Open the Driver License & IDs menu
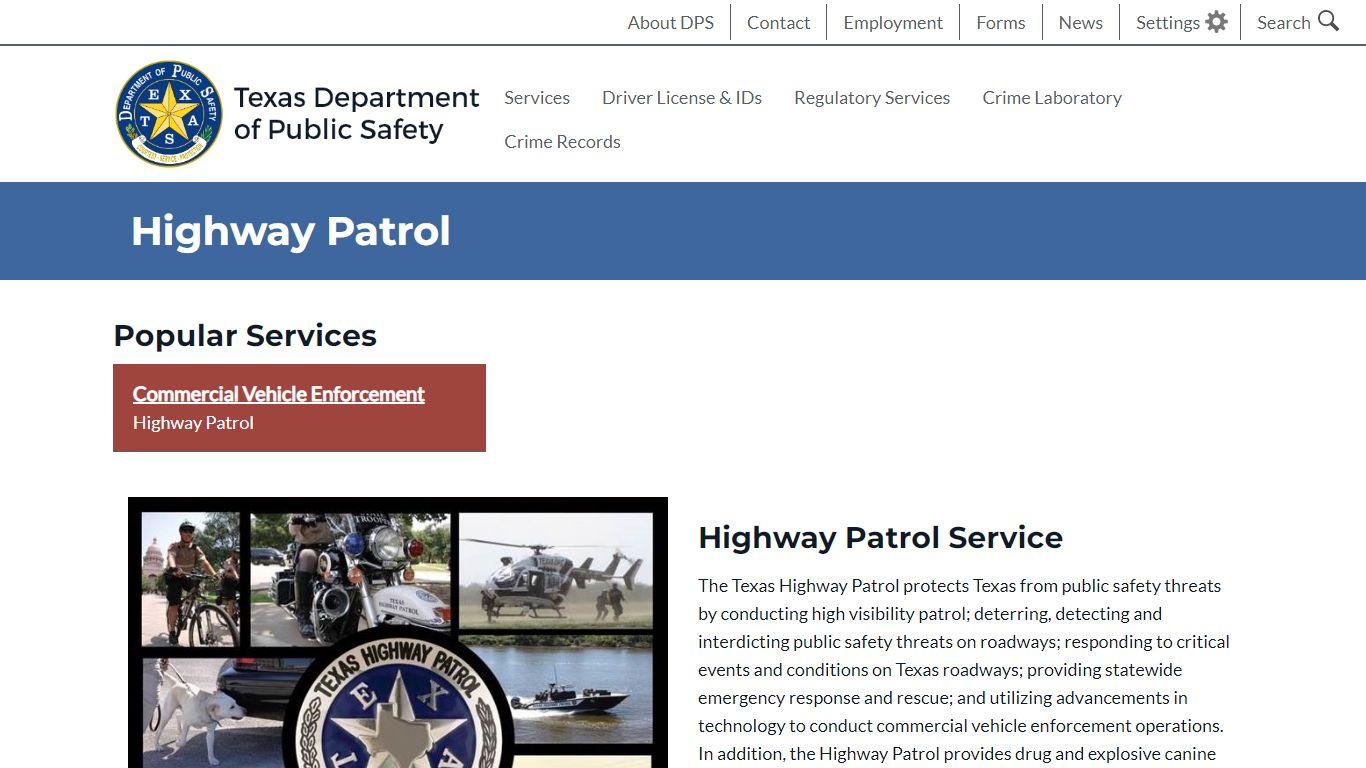1366x768 pixels. (x=682, y=97)
